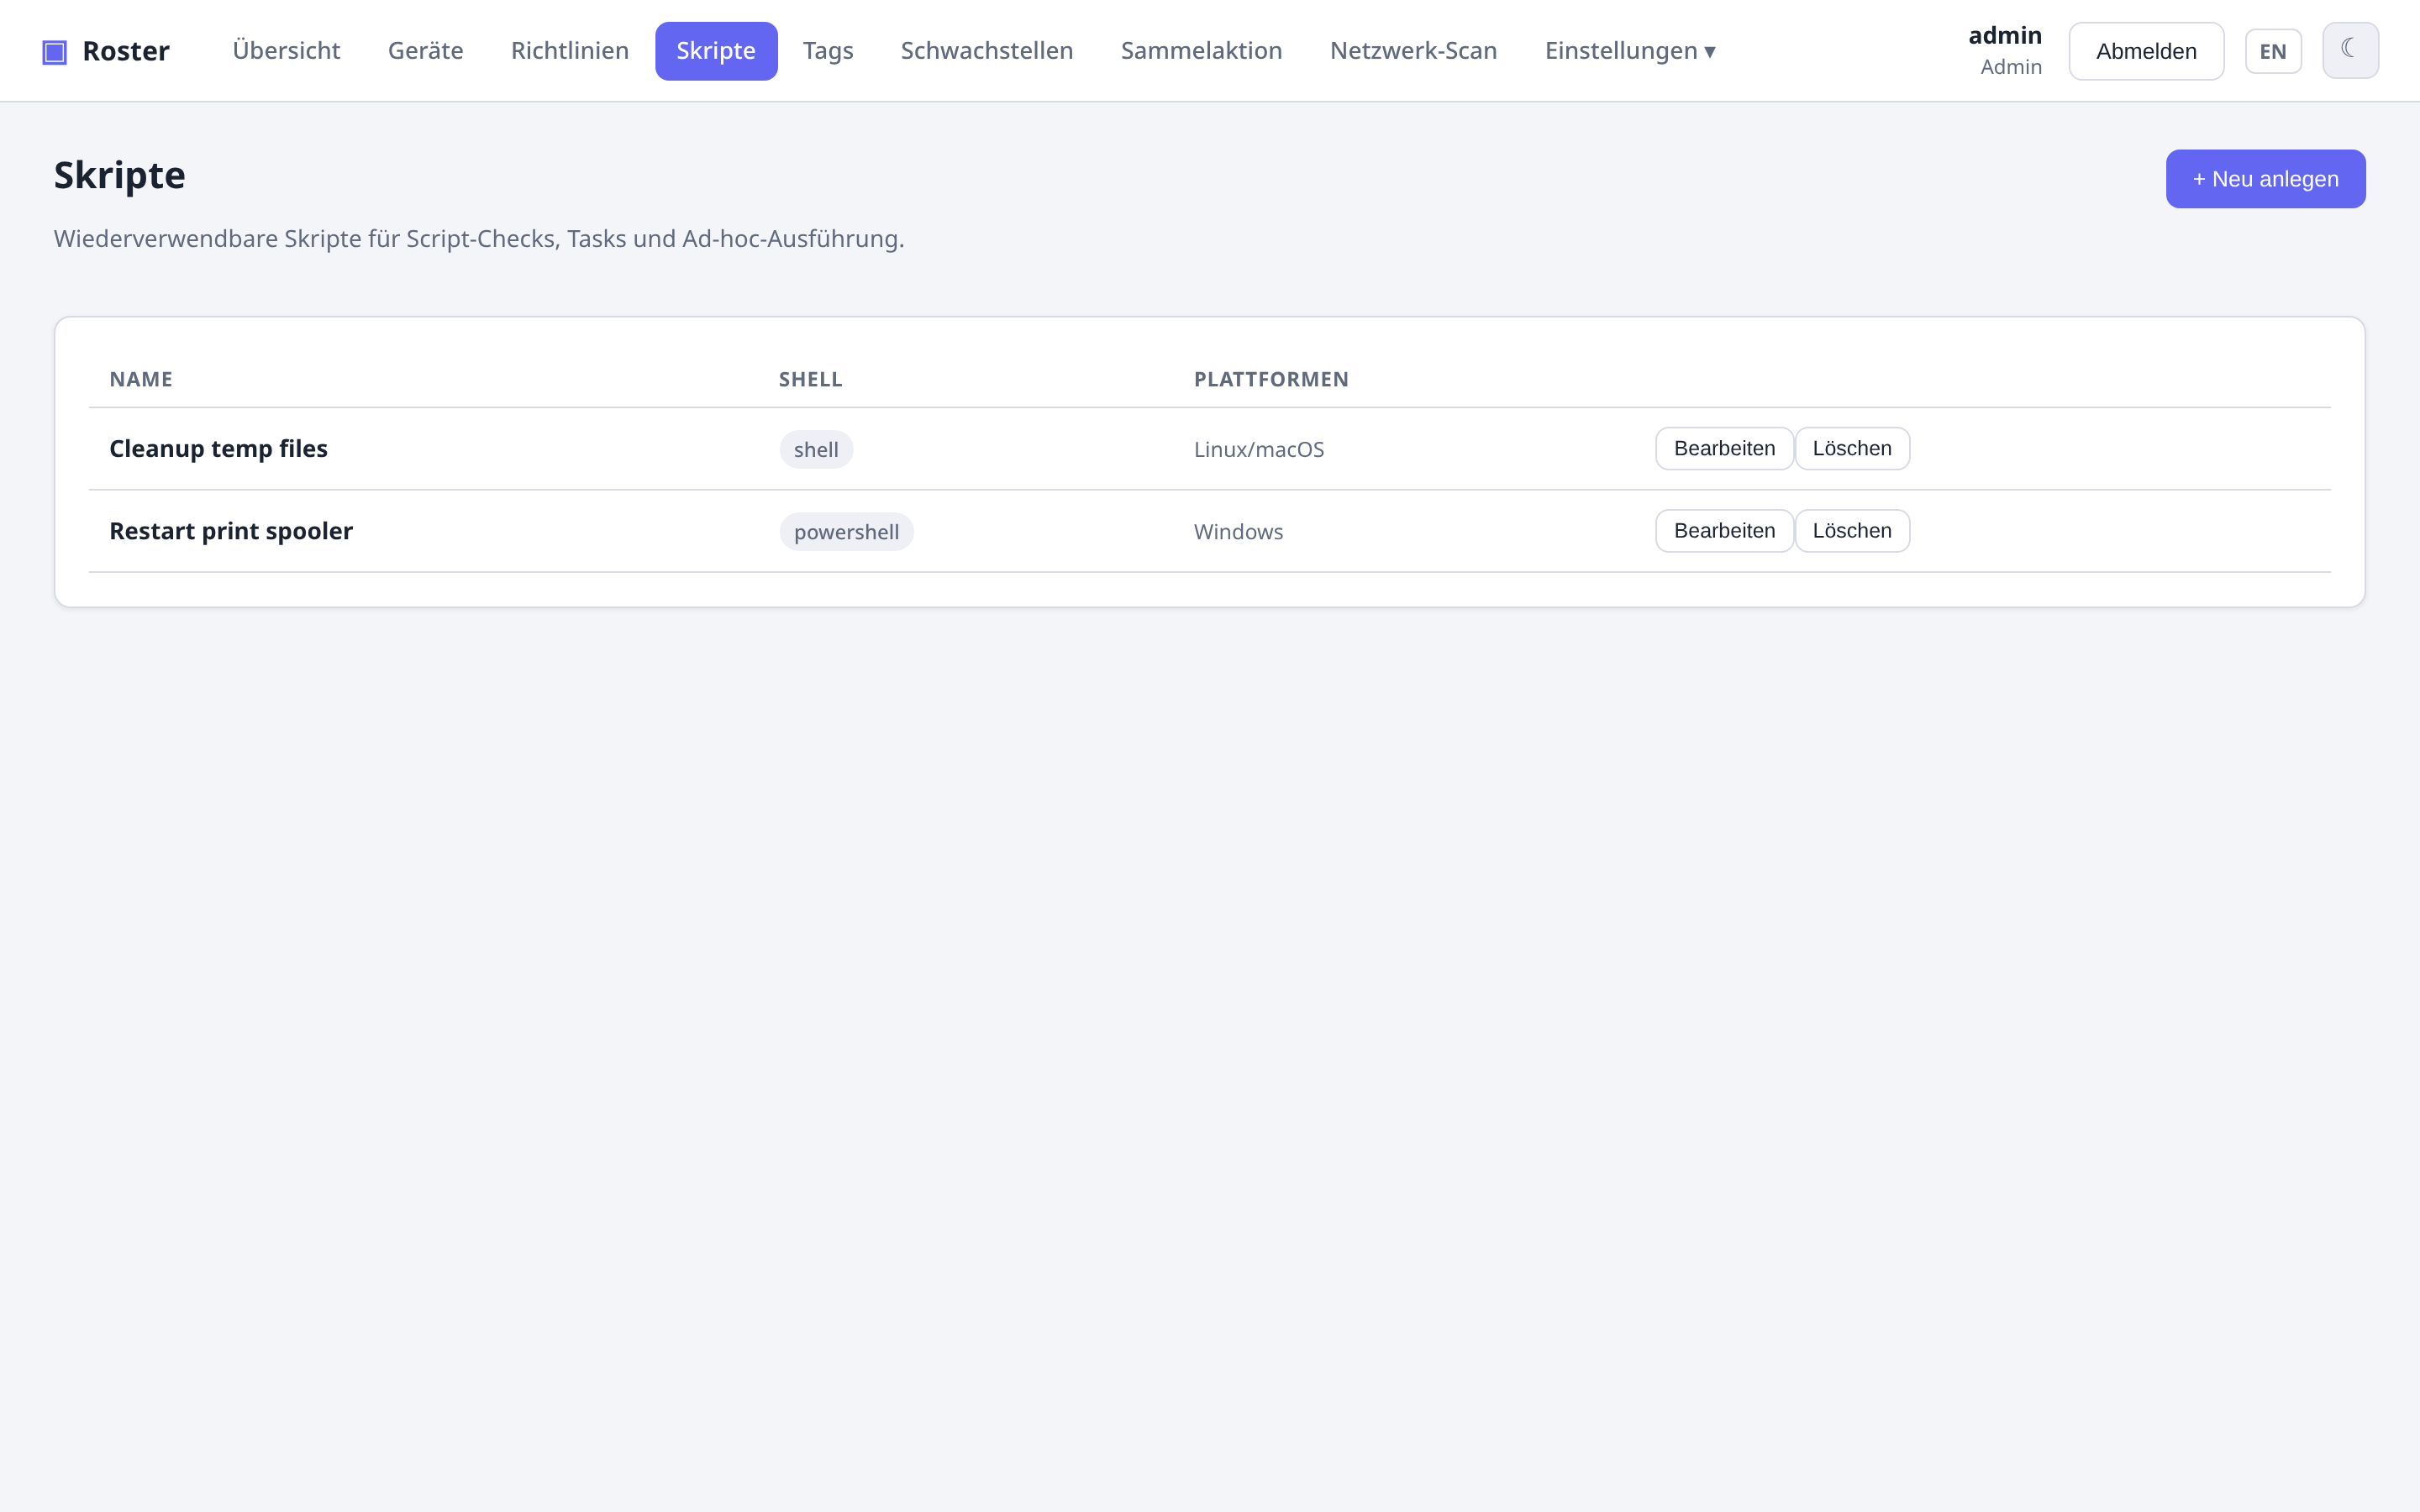Image resolution: width=2420 pixels, height=1512 pixels.
Task: Navigate to Schwachstellen
Action: pos(987,50)
